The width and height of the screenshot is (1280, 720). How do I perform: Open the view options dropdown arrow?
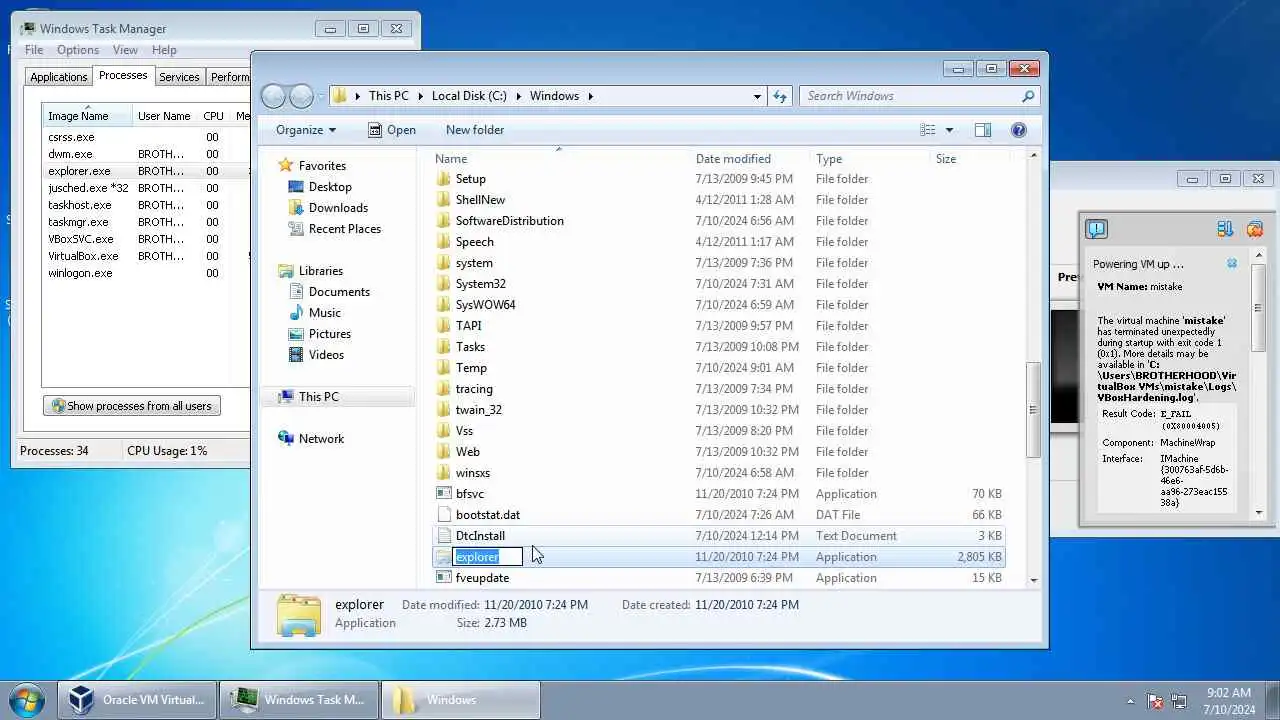pyautogui.click(x=949, y=130)
